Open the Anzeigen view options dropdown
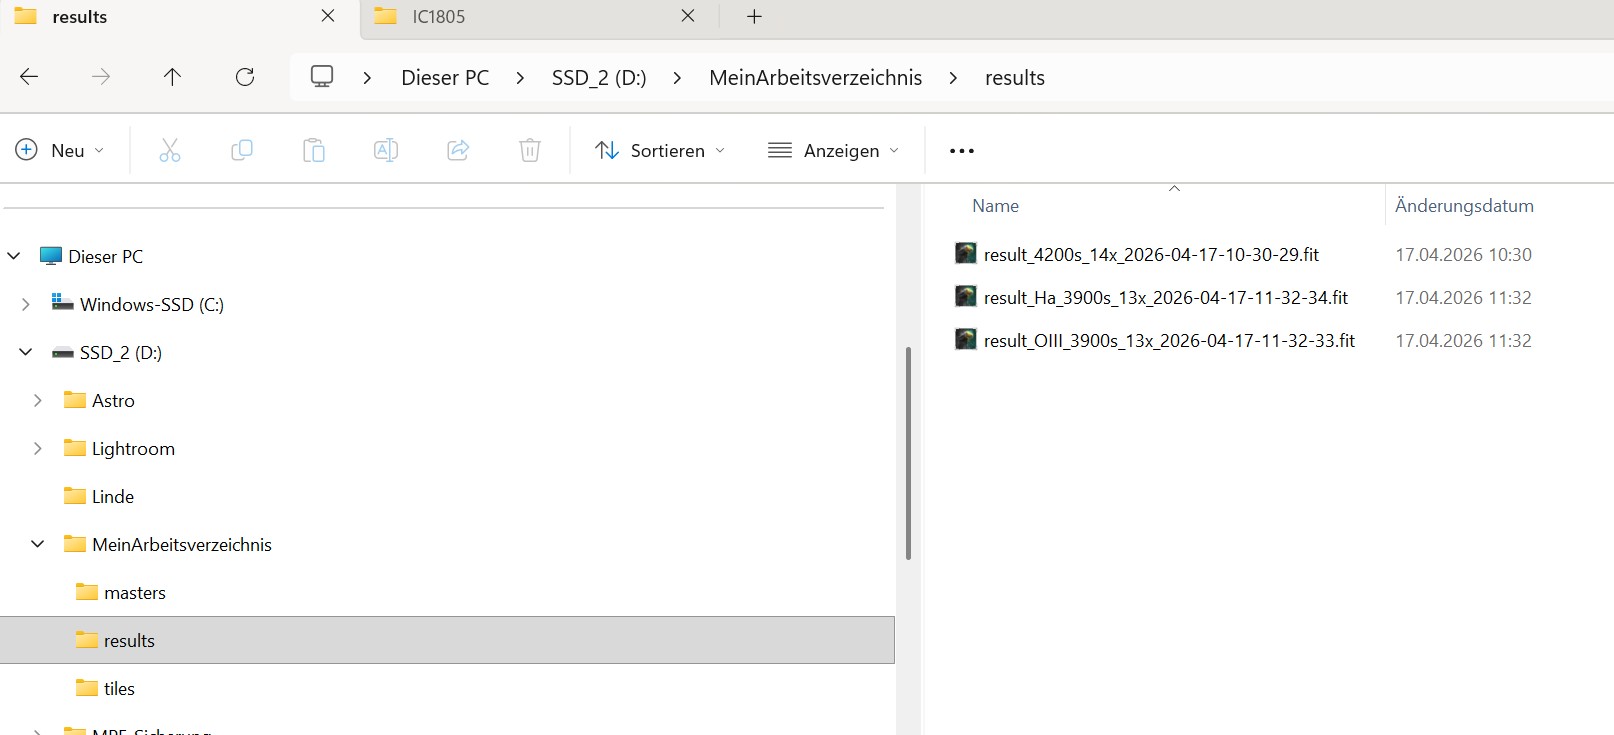1614x735 pixels. (x=833, y=151)
